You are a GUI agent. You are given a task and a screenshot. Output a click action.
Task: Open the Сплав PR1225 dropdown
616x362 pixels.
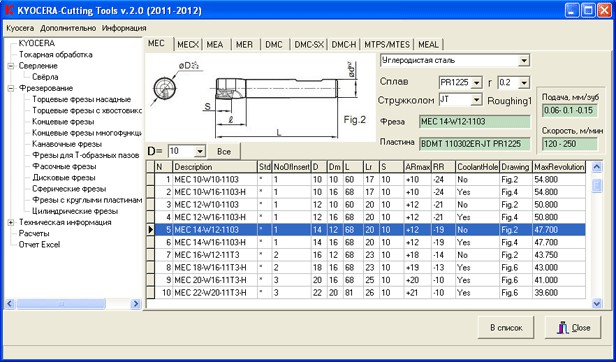click(x=476, y=83)
